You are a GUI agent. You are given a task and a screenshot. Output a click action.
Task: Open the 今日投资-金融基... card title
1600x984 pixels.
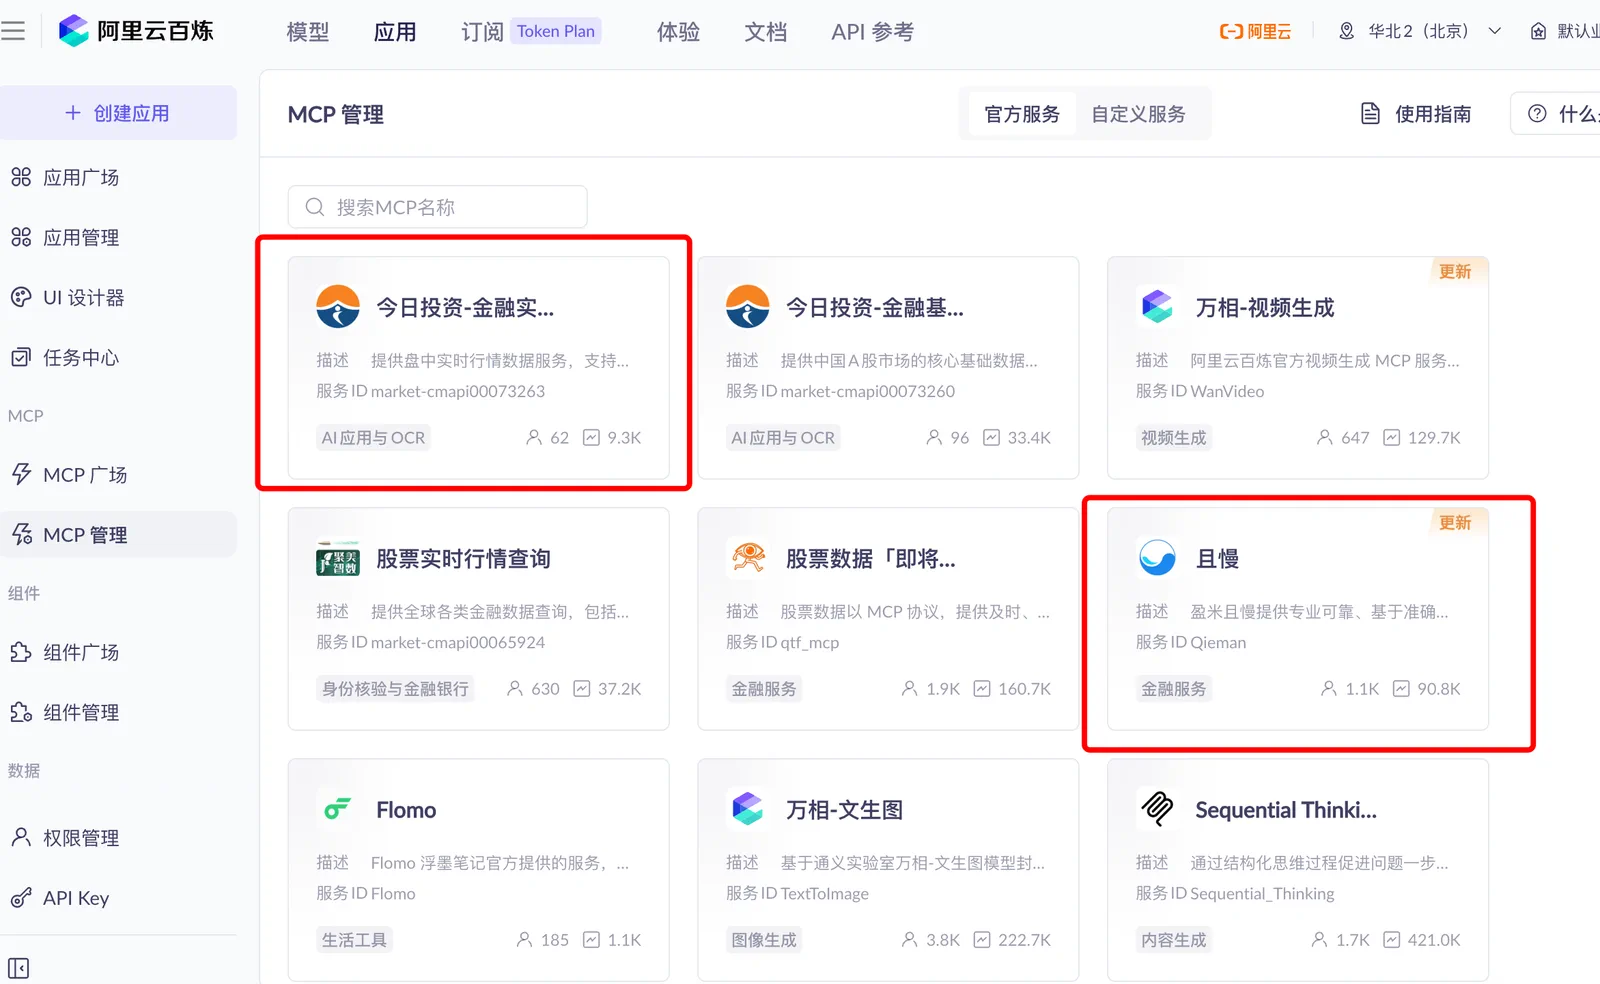pos(875,307)
